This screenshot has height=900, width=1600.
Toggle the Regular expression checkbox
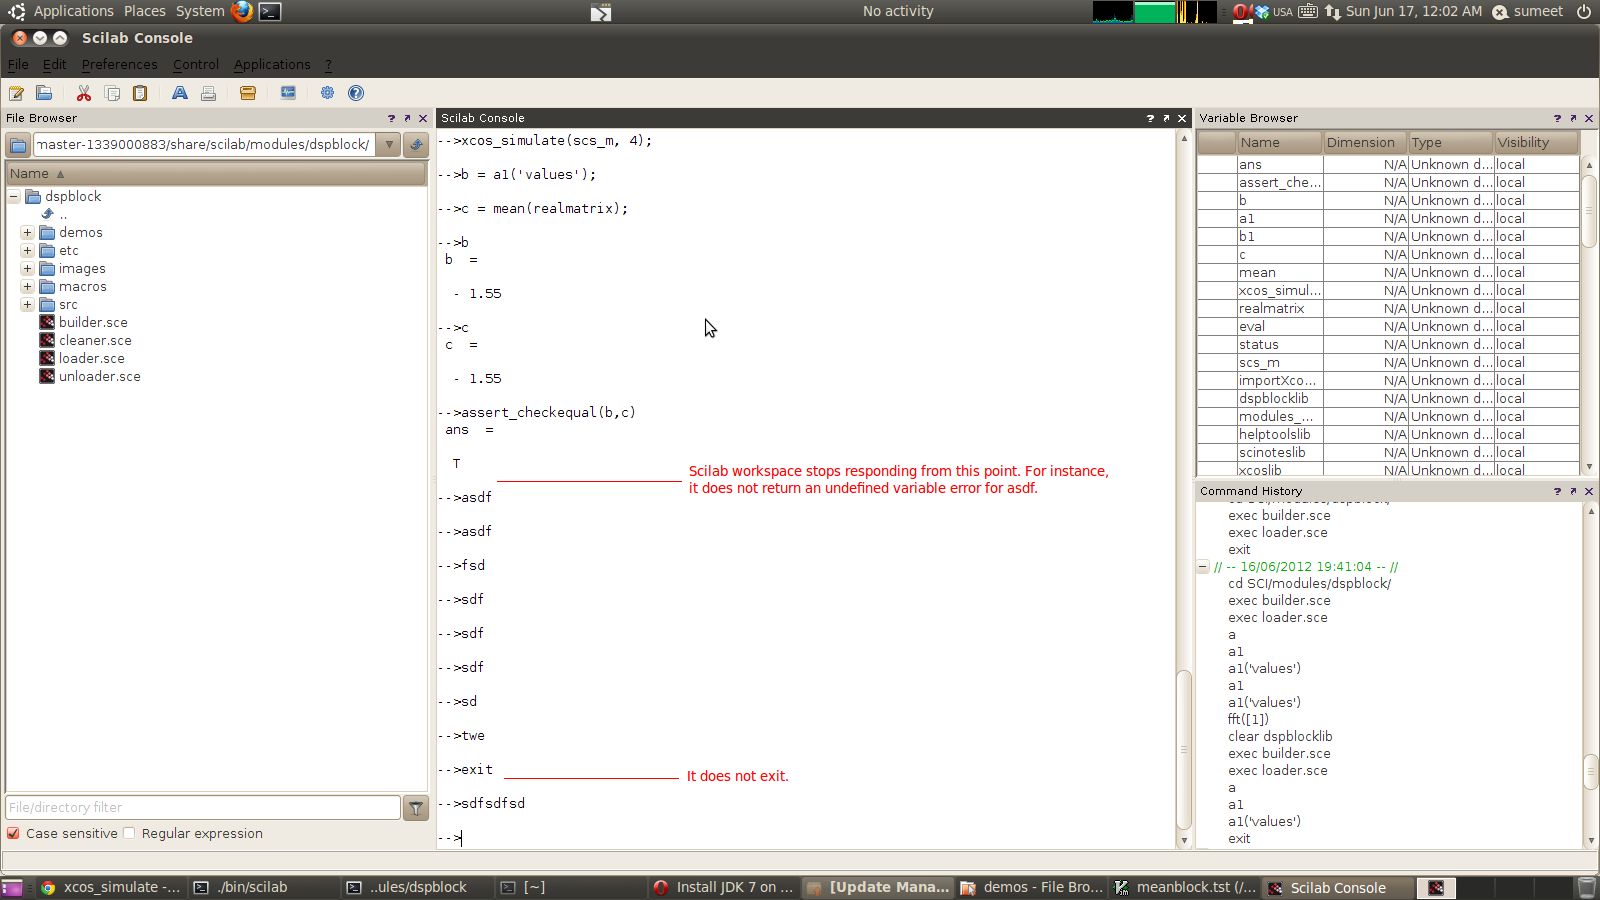point(129,833)
